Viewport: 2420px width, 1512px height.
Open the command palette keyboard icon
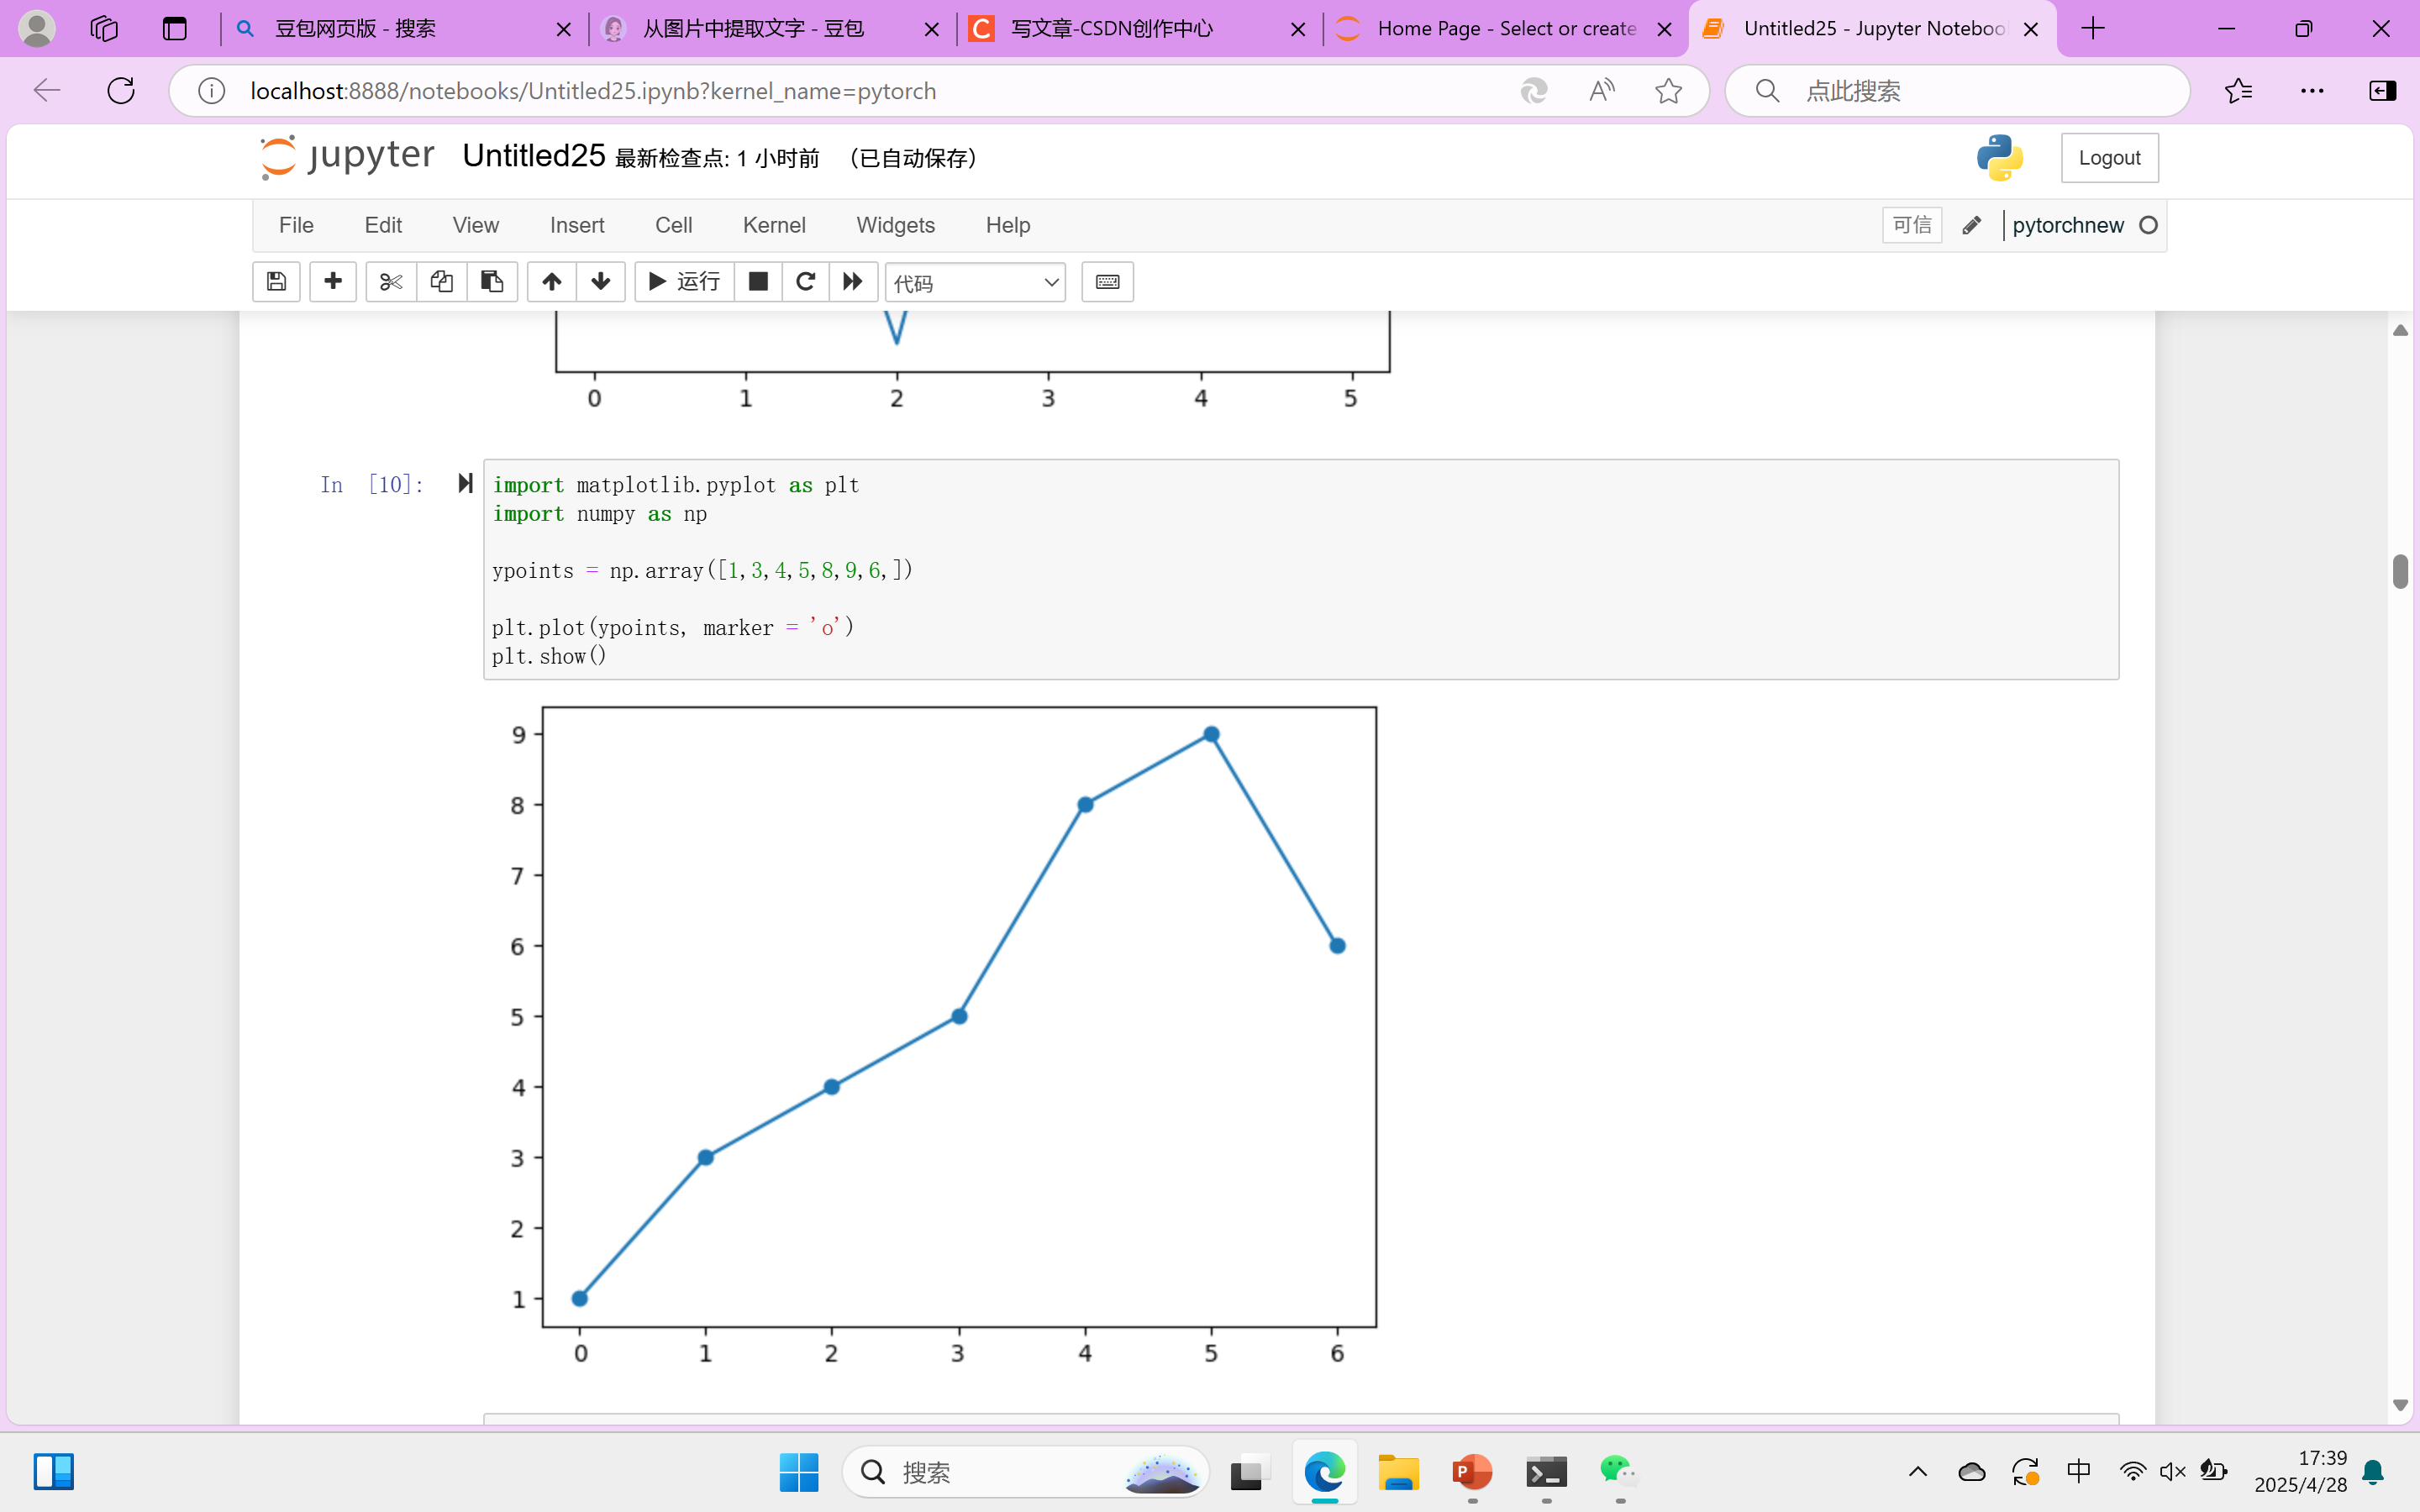[1107, 282]
